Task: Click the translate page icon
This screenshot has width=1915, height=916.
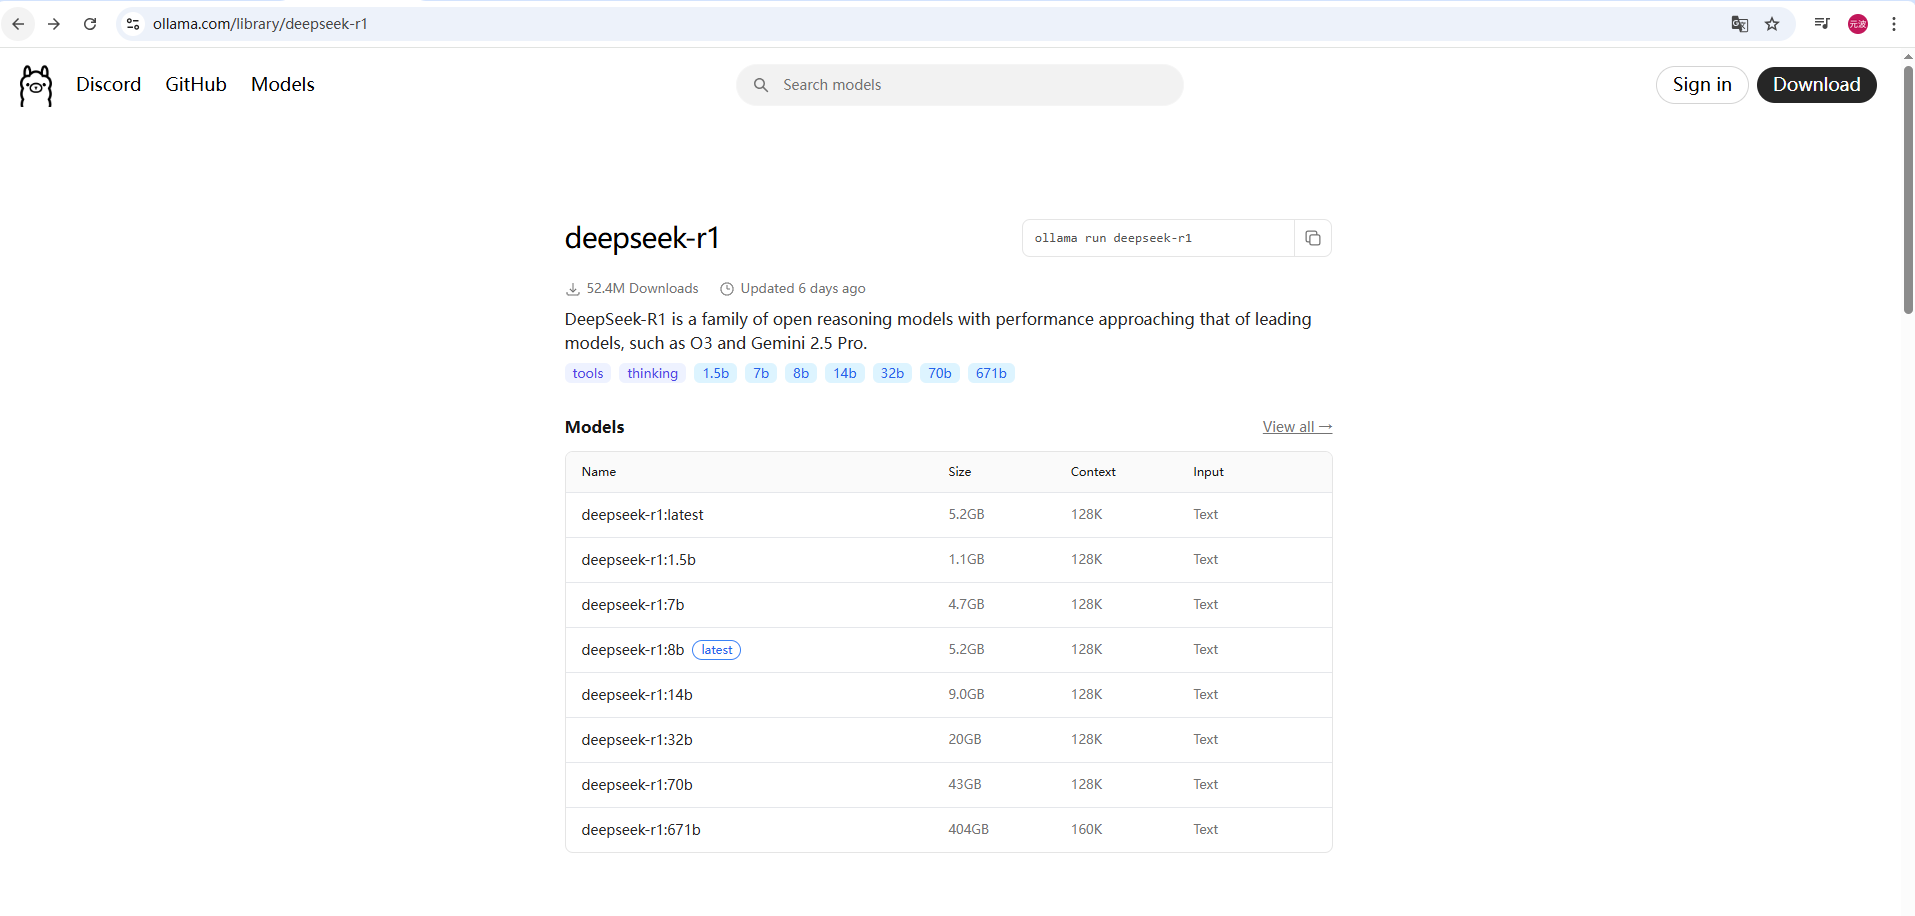Action: pos(1740,24)
